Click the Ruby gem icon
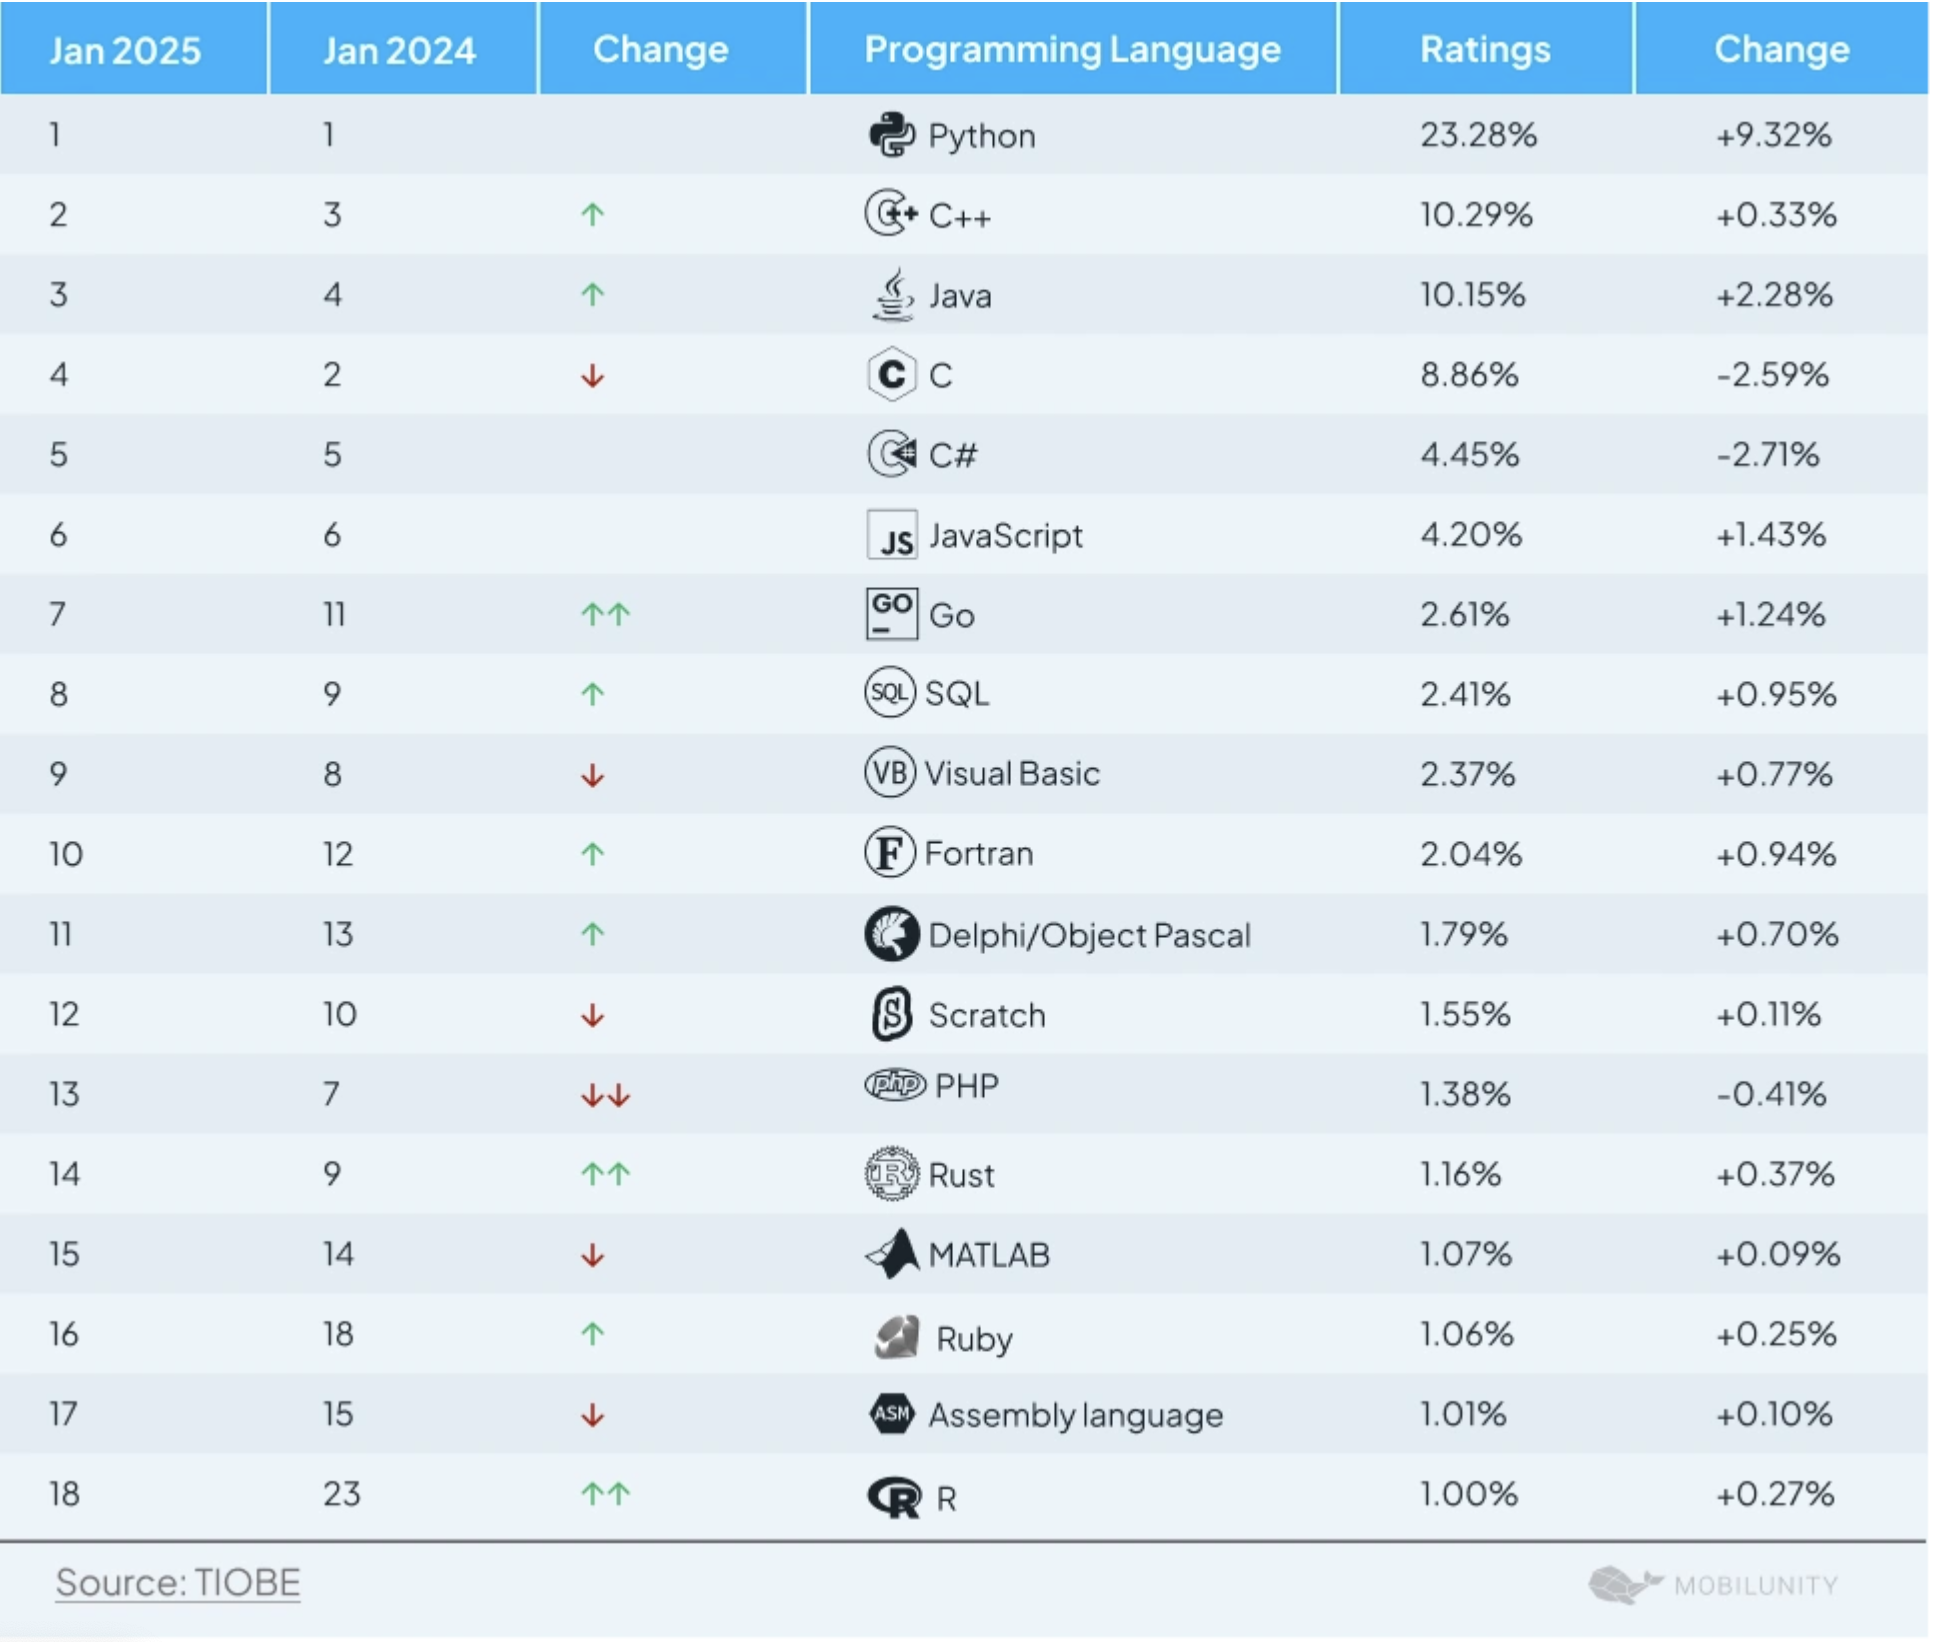The image size is (1934, 1642). [x=896, y=1337]
